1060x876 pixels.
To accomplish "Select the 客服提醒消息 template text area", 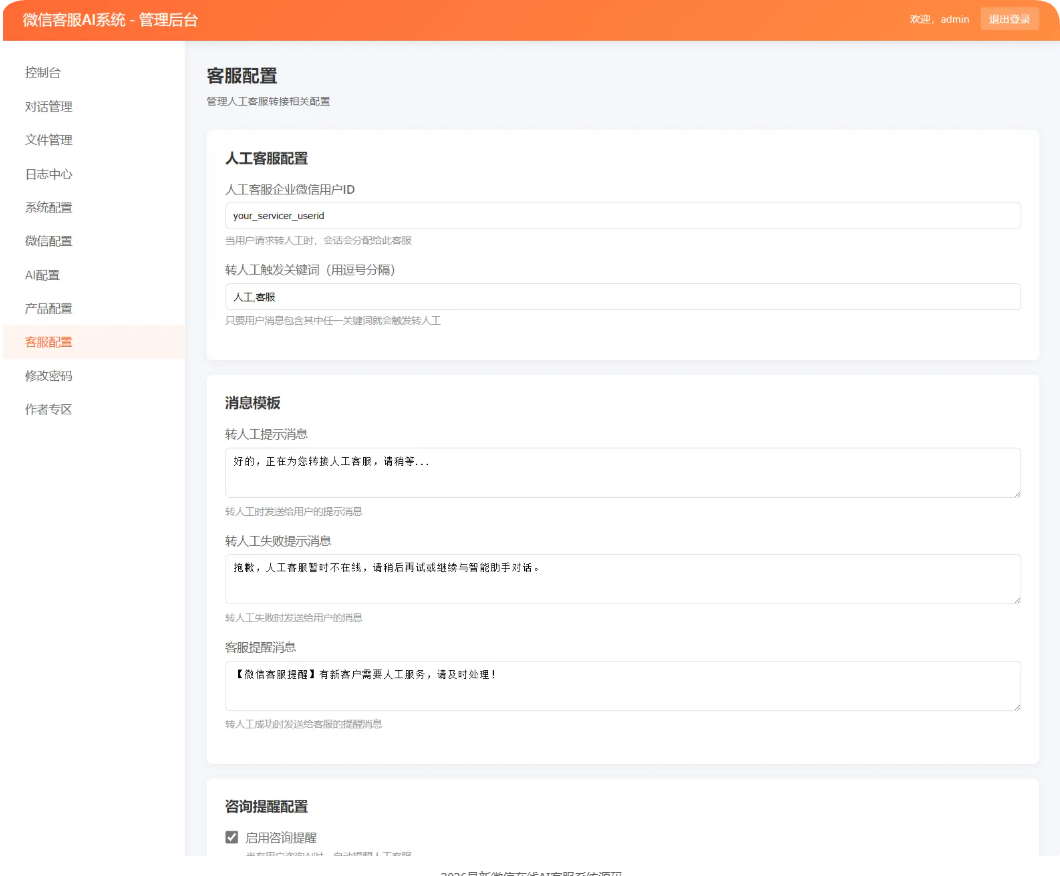I will tap(622, 685).
